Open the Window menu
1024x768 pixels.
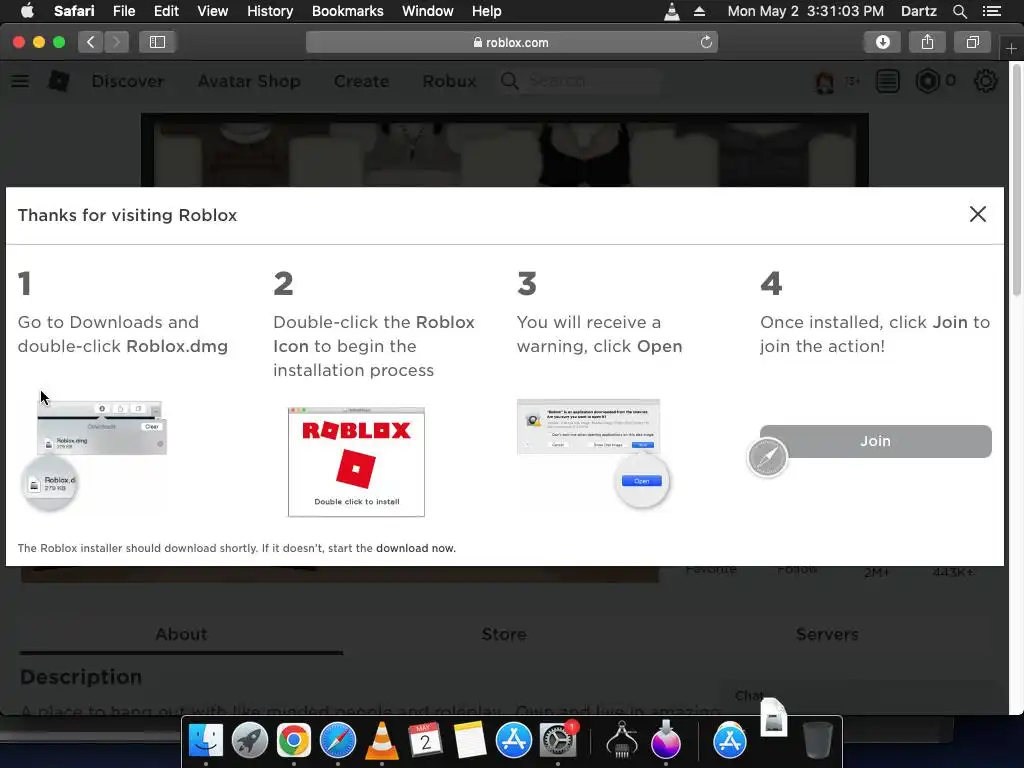point(428,11)
